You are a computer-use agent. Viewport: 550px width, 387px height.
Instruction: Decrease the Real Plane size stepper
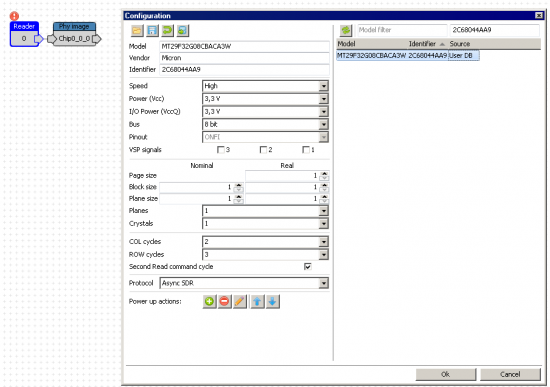324,201
